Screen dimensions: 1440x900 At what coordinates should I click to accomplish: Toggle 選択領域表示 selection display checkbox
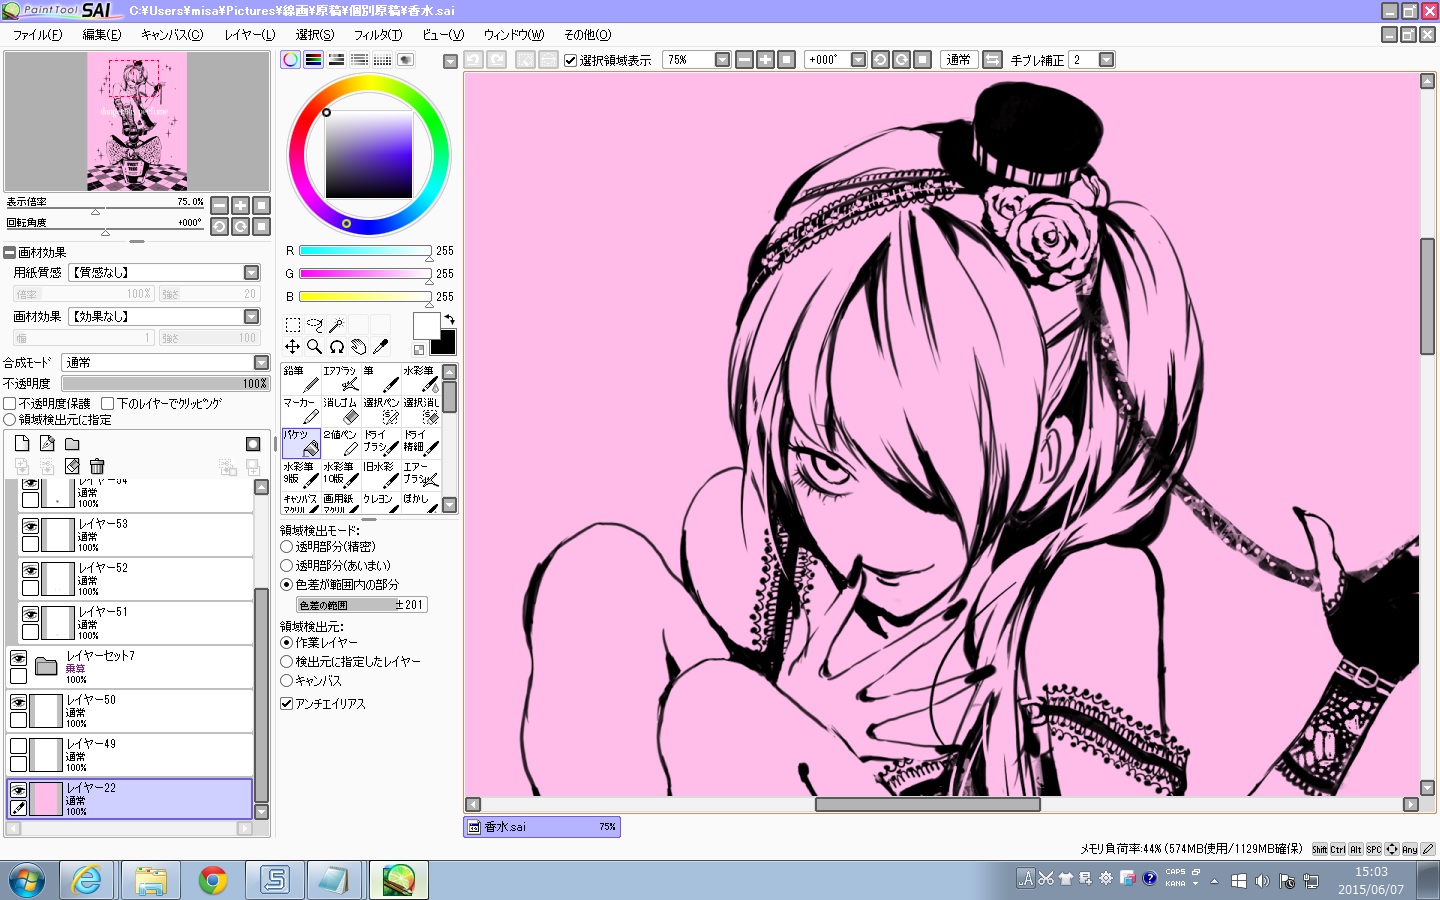tap(571, 60)
